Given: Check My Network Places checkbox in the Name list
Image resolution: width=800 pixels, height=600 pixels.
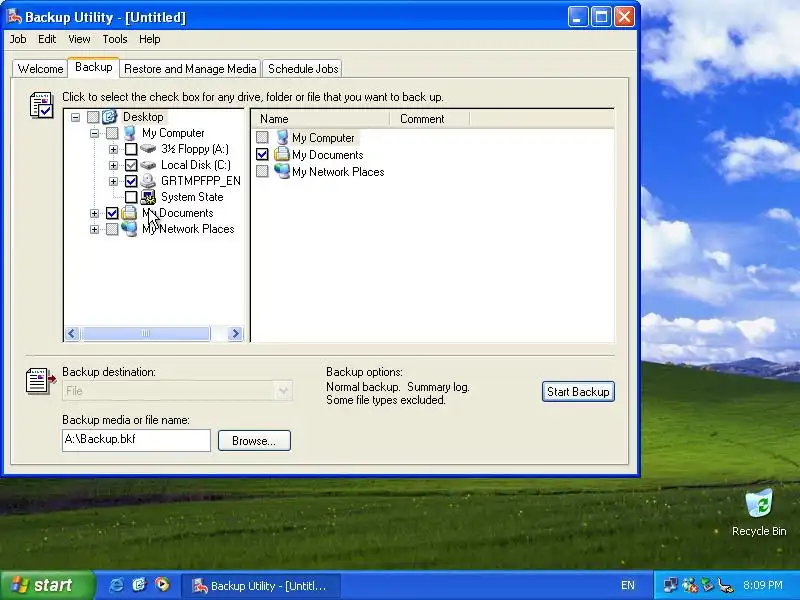Looking at the screenshot, I should coord(262,171).
